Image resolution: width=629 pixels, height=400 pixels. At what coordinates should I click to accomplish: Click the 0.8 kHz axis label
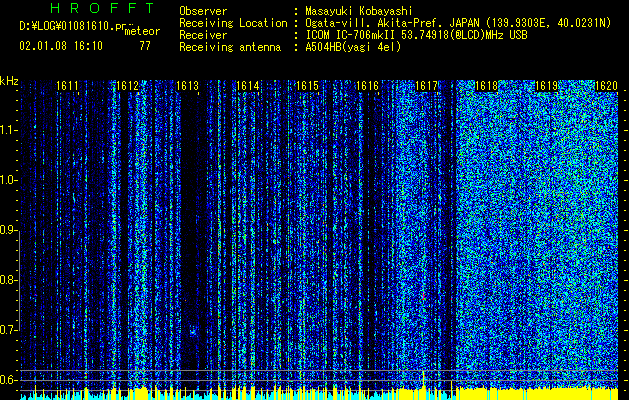[x=8, y=280]
